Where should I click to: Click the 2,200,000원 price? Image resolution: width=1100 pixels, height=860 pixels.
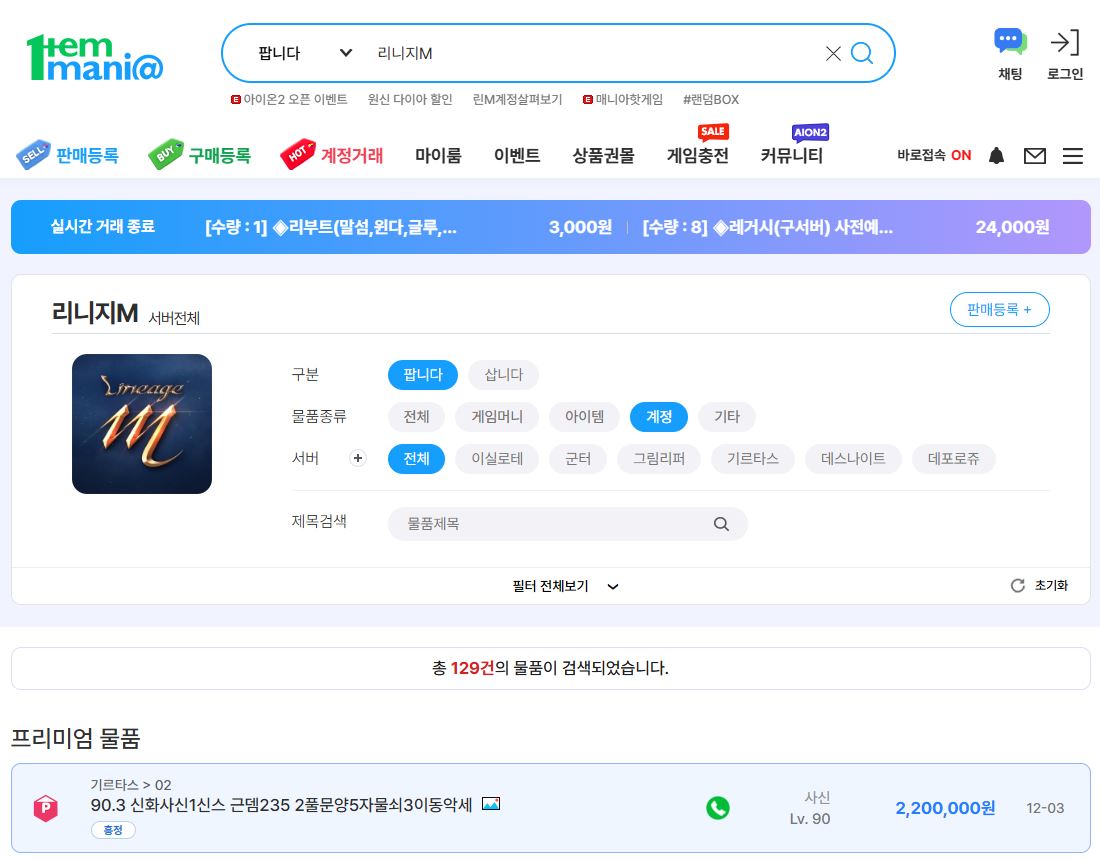coord(945,808)
